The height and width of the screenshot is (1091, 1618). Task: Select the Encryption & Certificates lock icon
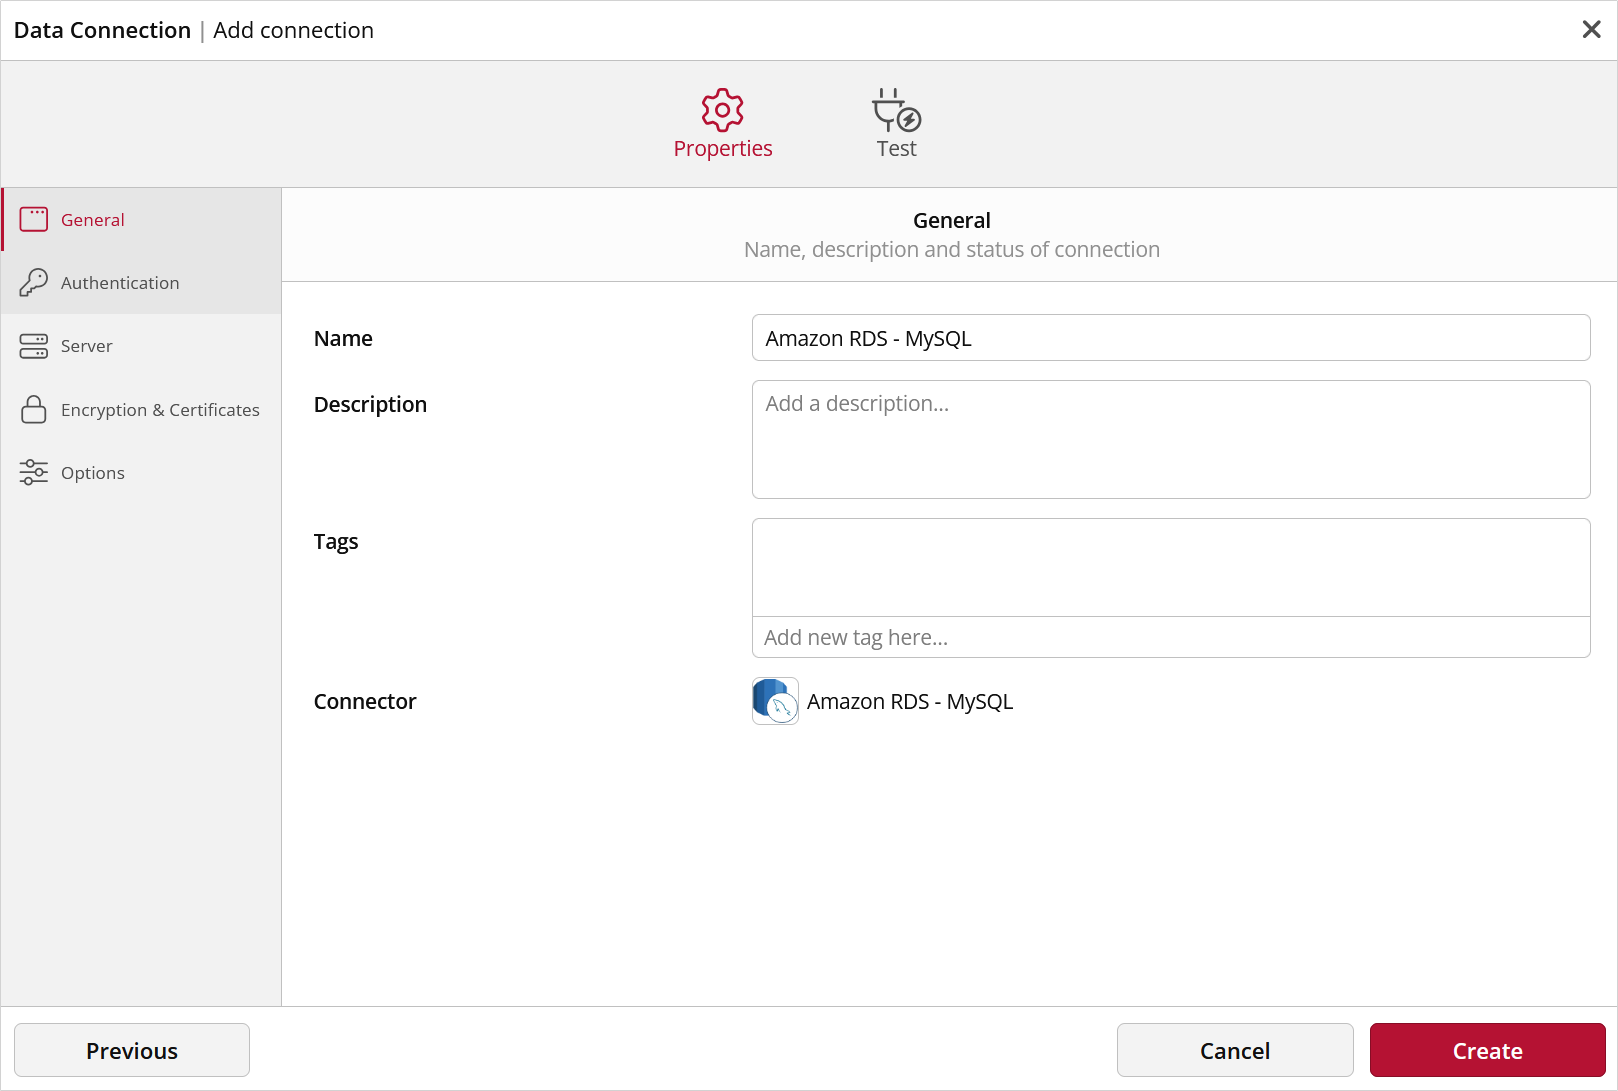34,410
